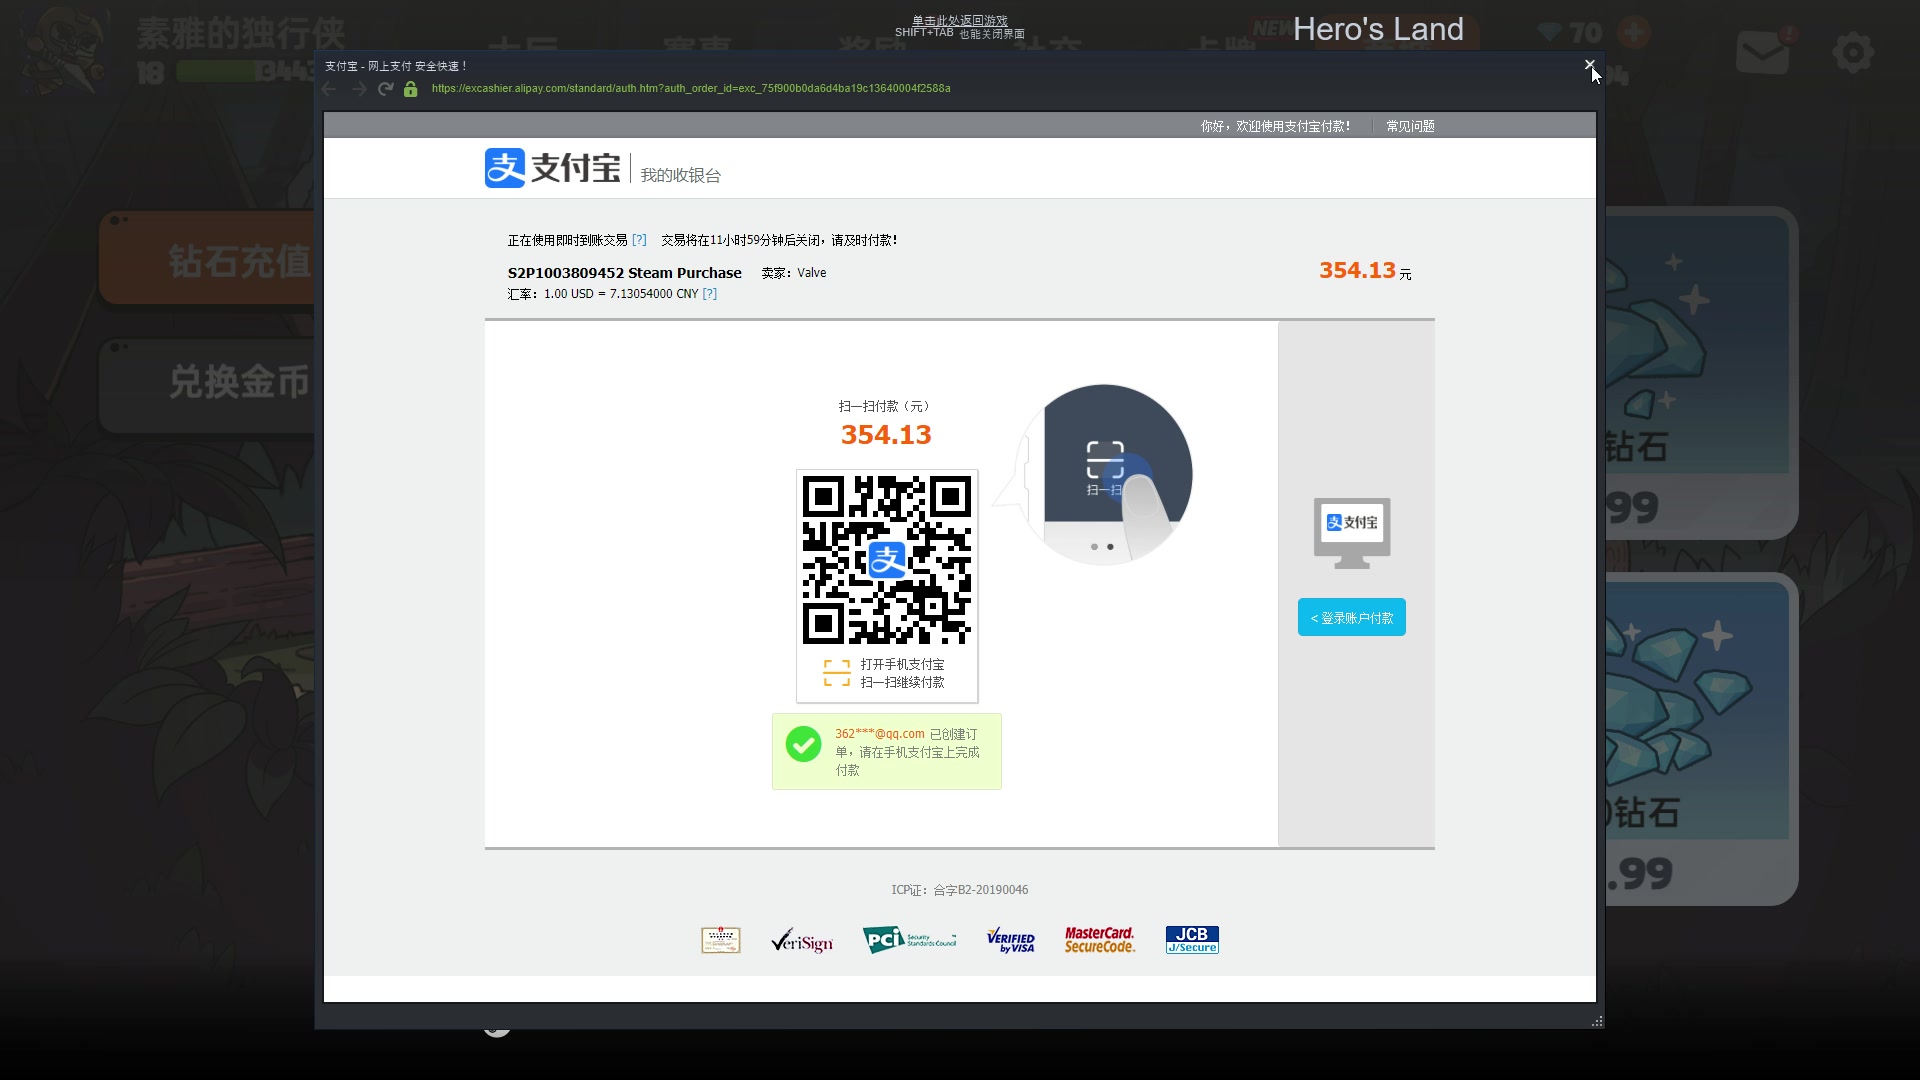
Task: Click the VeriSign badge
Action: (802, 941)
